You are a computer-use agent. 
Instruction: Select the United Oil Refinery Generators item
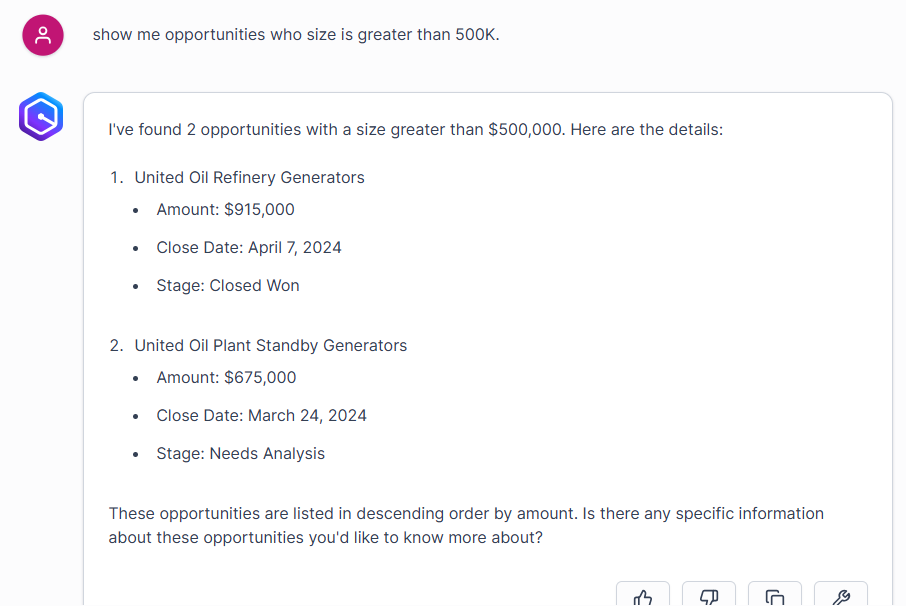(249, 178)
